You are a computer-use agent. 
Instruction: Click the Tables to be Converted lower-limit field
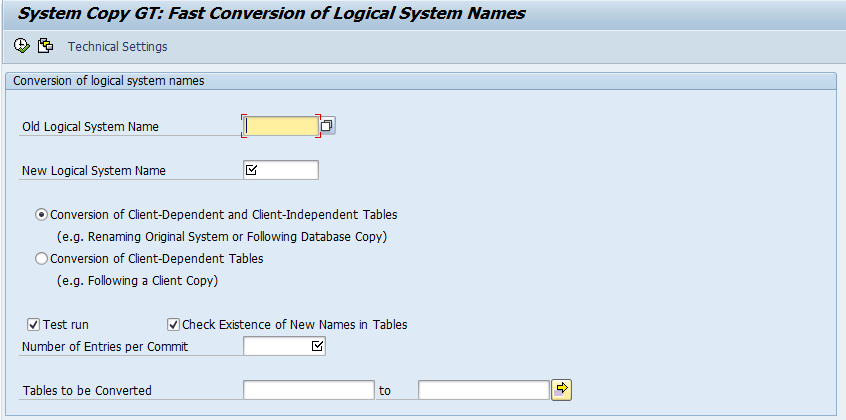pyautogui.click(x=308, y=390)
